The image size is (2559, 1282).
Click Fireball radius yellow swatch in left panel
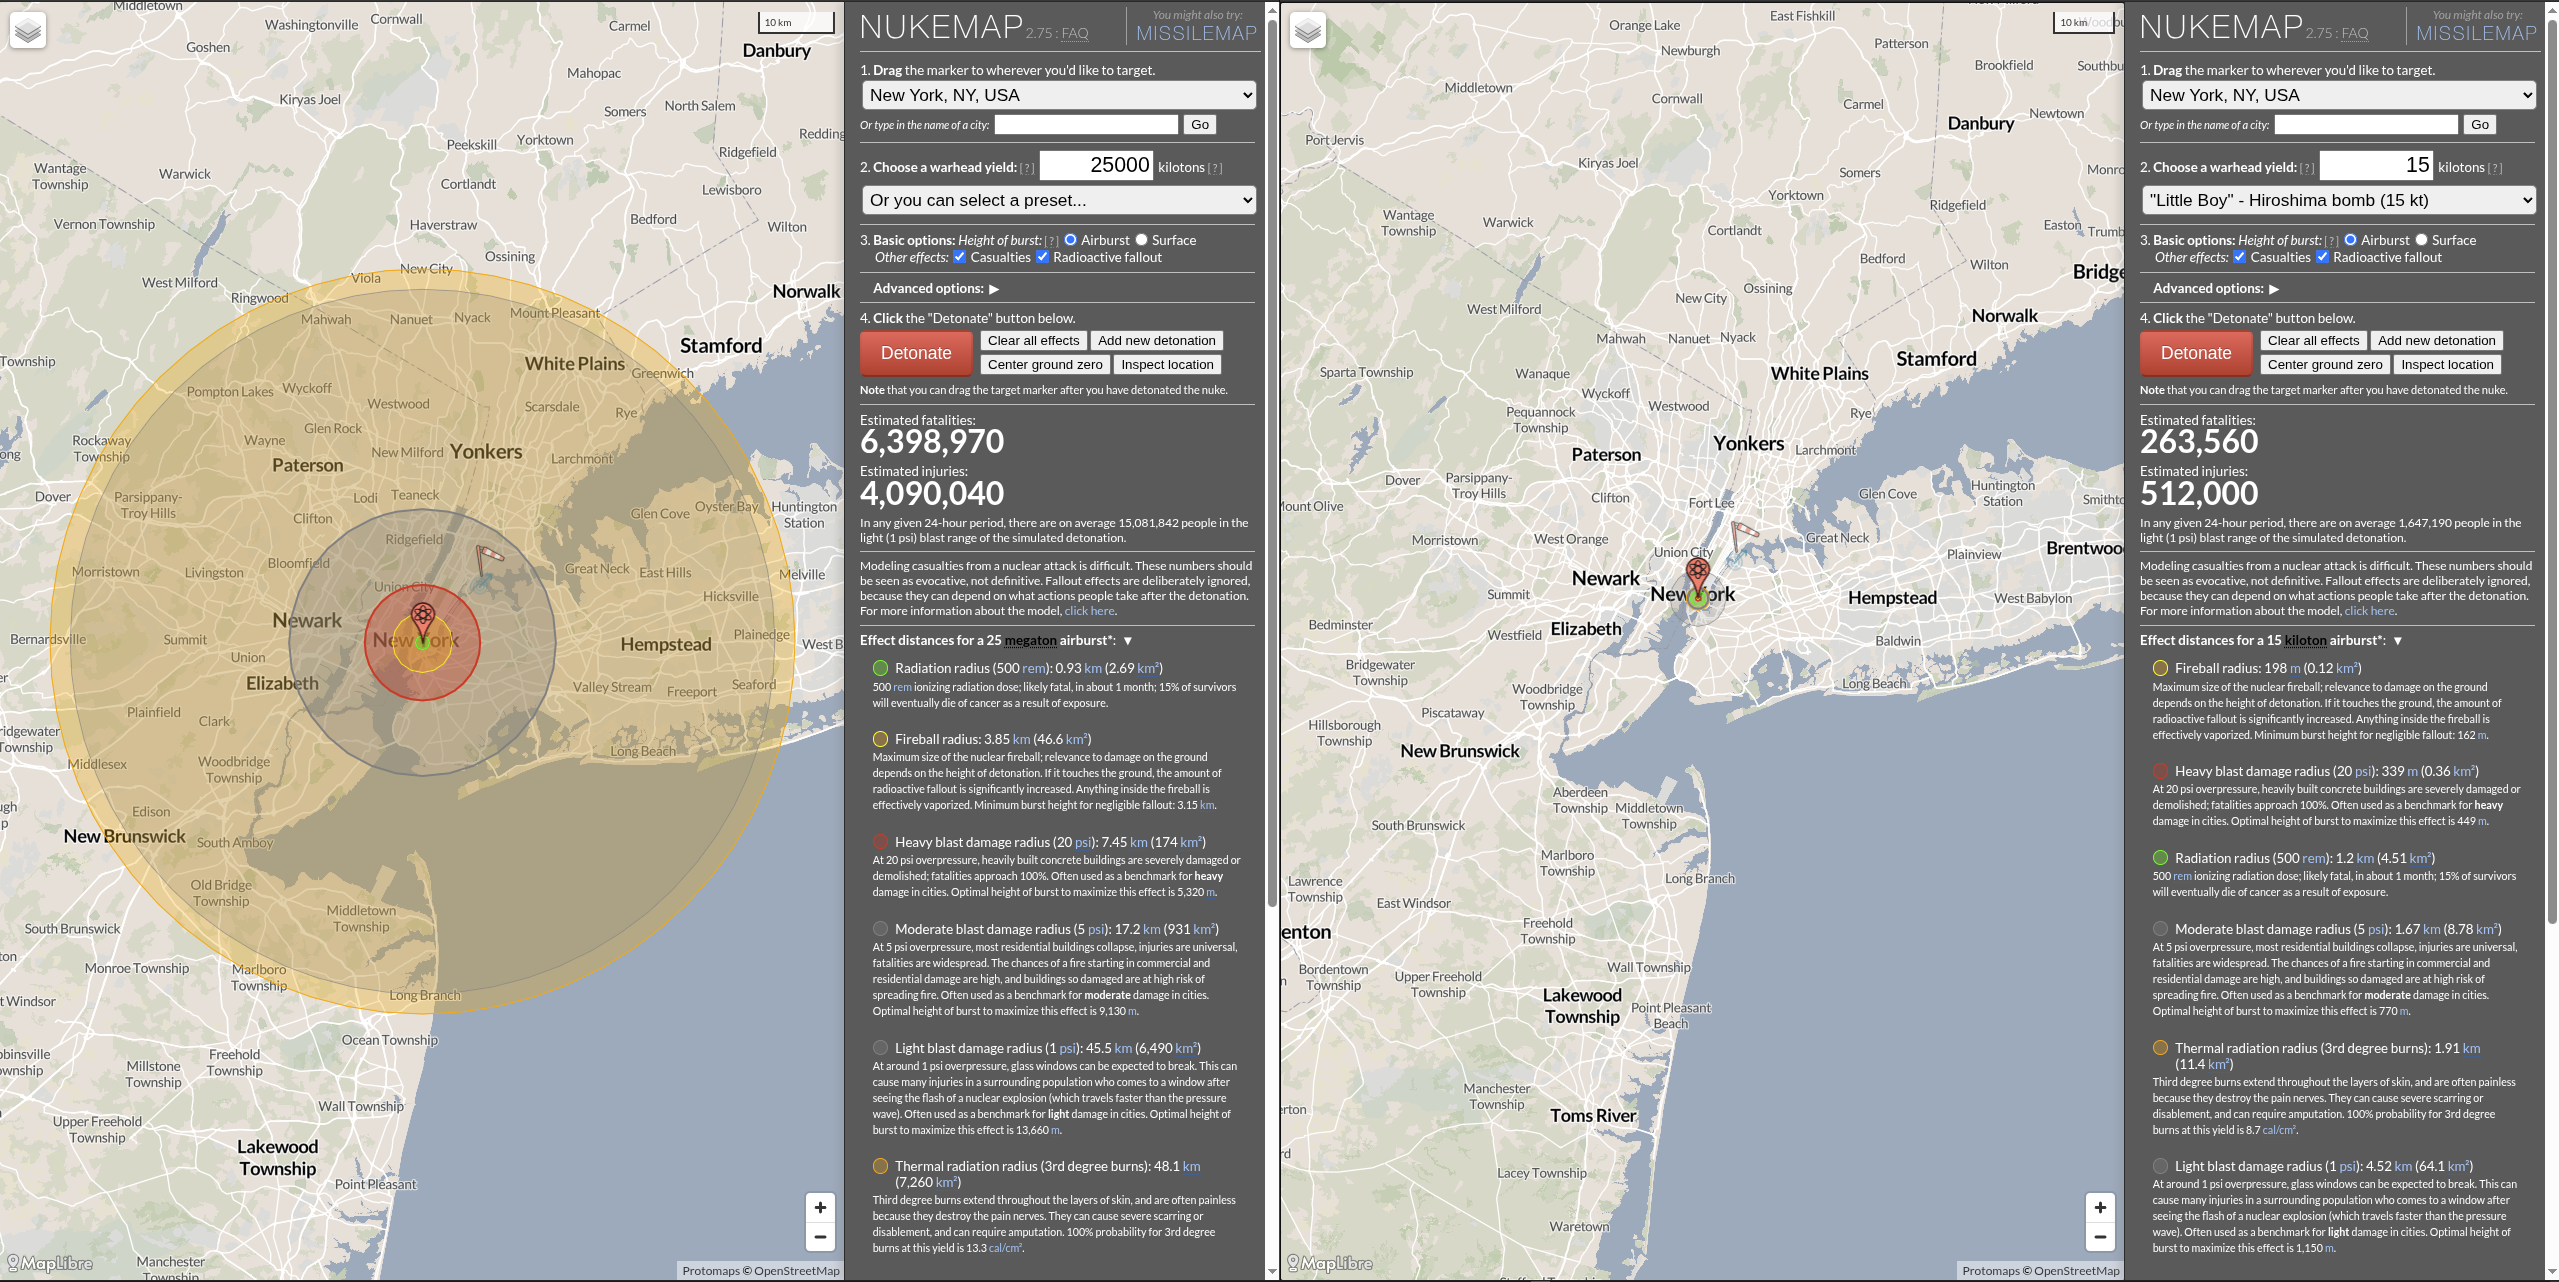880,739
